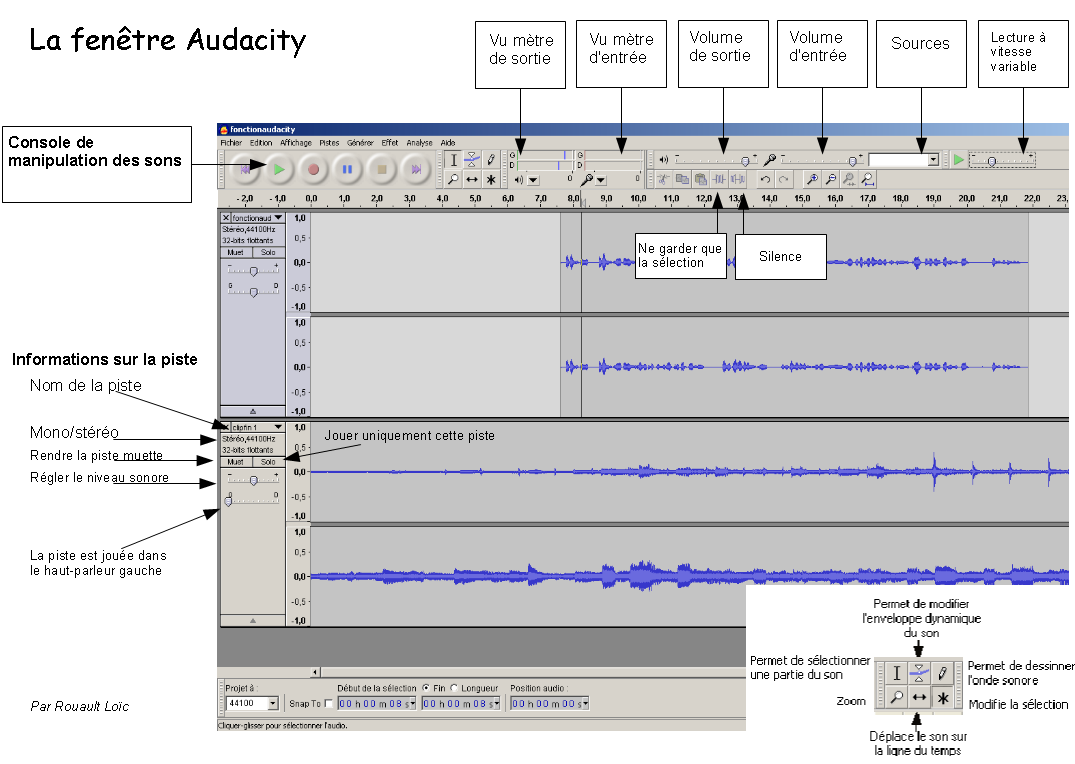Click the small green Play-at-speed button

tap(958, 160)
